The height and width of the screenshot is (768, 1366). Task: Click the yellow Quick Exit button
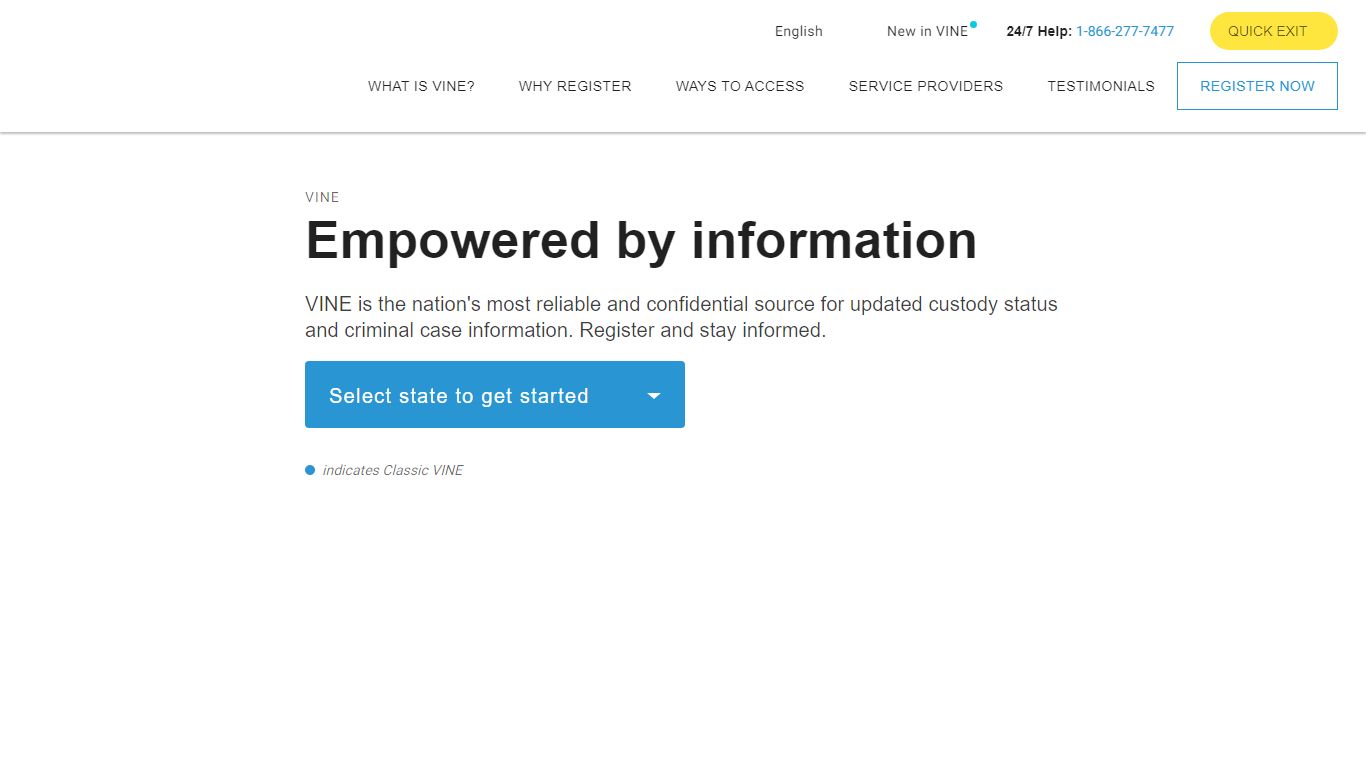pyautogui.click(x=1273, y=31)
